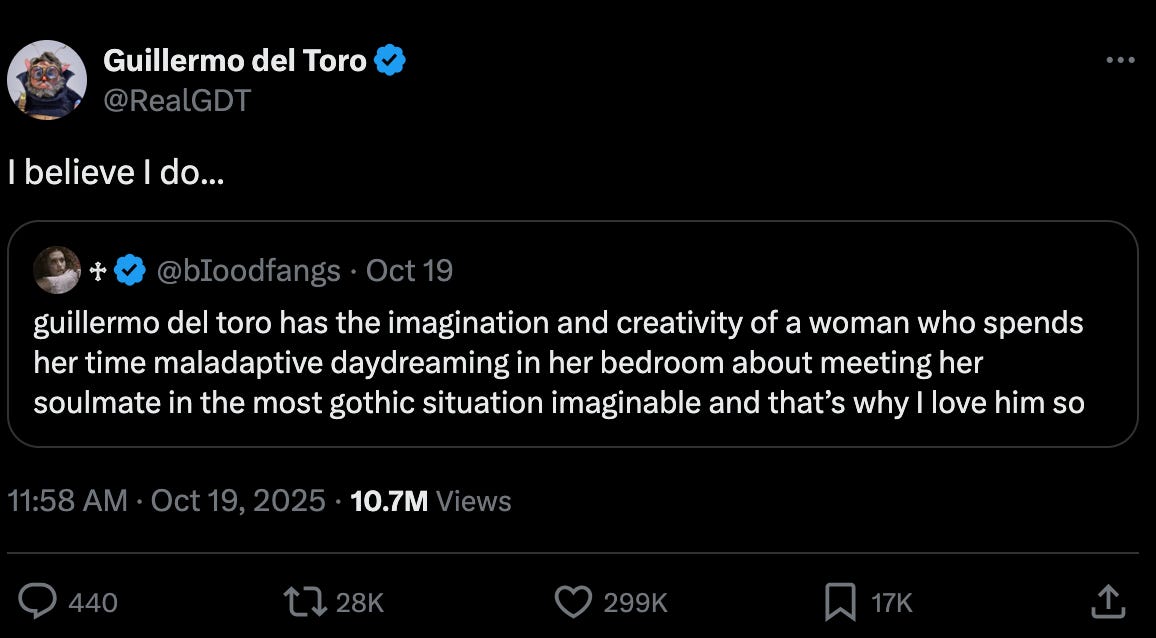Viewport: 1156px width, 638px height.
Task: Click the 28K reposts count
Action: tap(359, 602)
